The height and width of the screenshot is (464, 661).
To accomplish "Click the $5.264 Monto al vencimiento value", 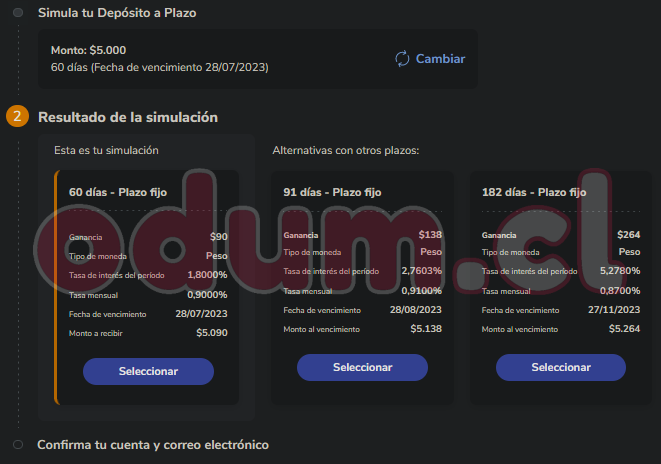I will pos(624,329).
